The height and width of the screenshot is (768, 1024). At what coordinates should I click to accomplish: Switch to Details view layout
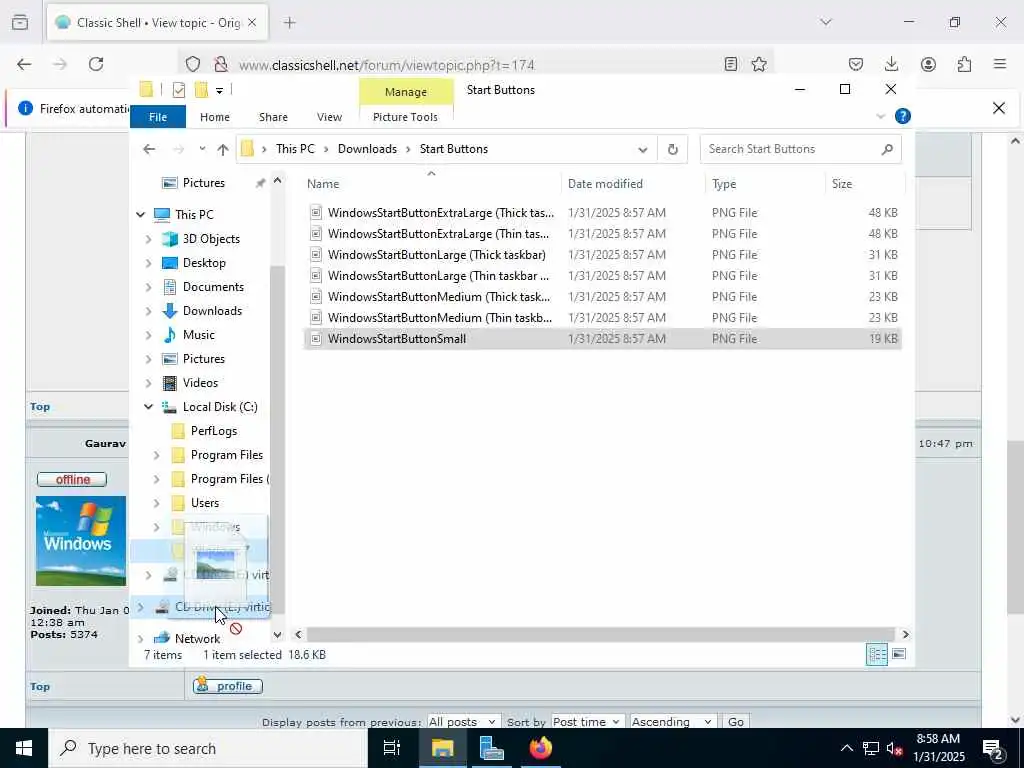click(876, 654)
